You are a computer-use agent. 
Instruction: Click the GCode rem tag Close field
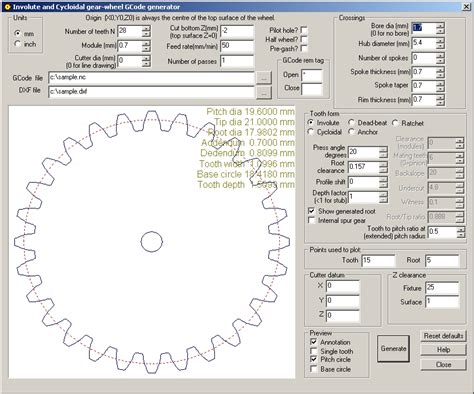pyautogui.click(x=312, y=89)
